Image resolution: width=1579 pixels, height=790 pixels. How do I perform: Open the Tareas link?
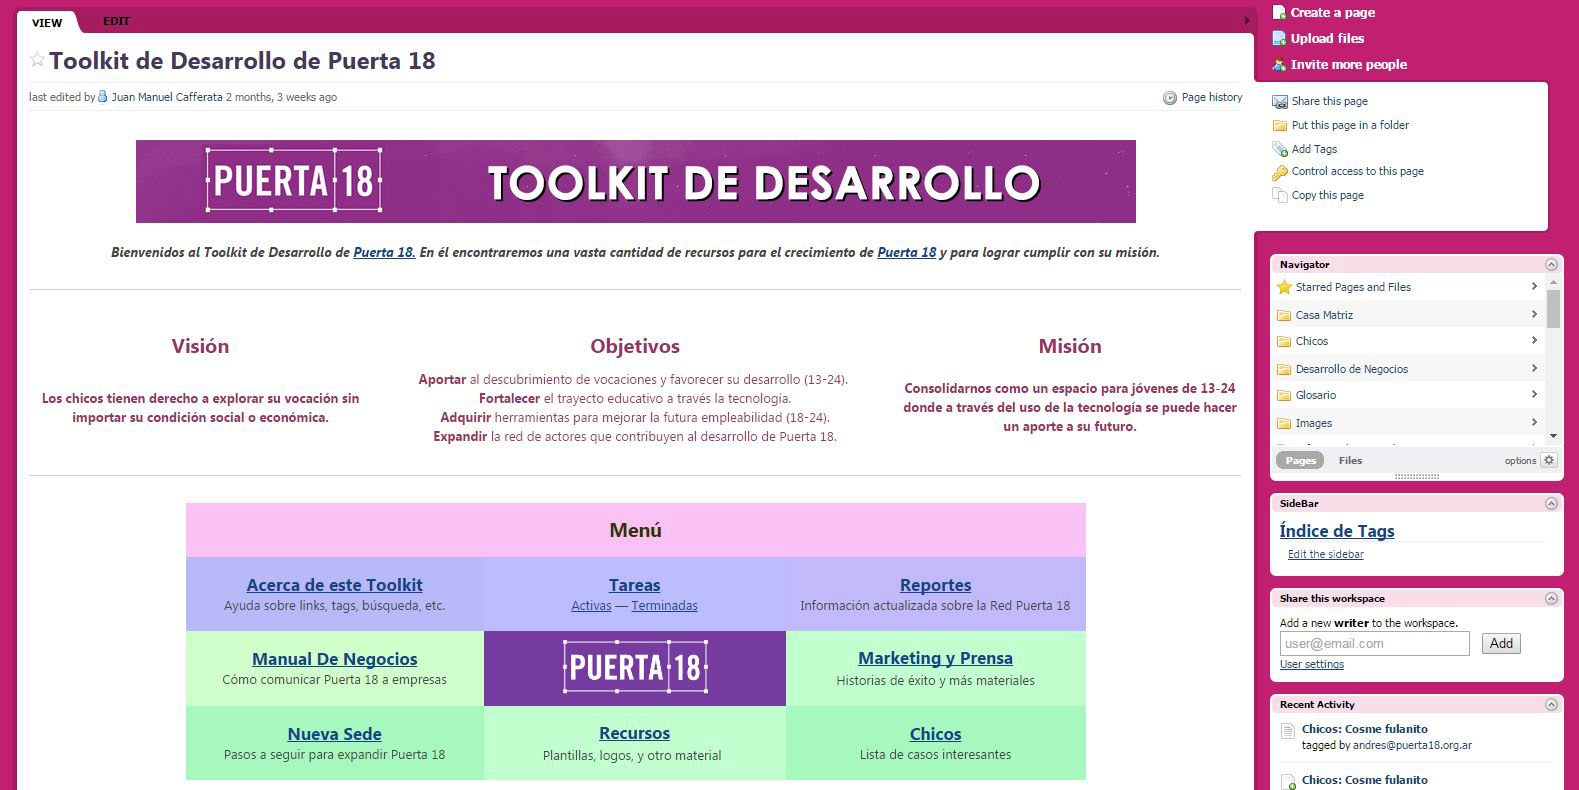635,585
